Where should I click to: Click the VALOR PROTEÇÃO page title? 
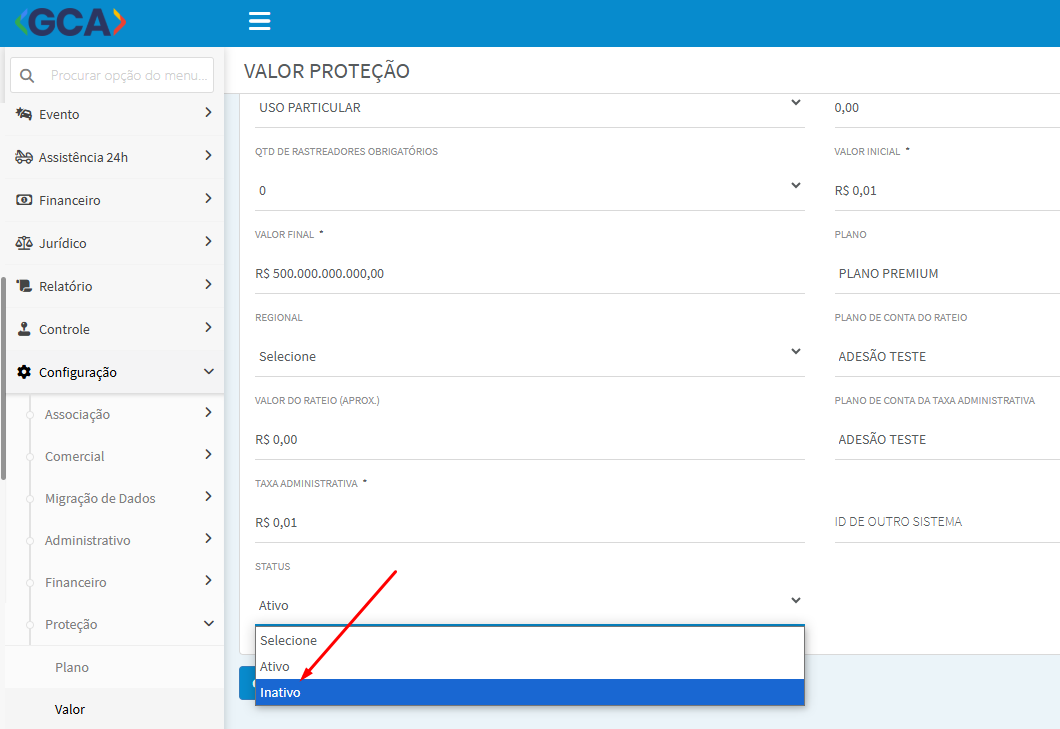327,71
